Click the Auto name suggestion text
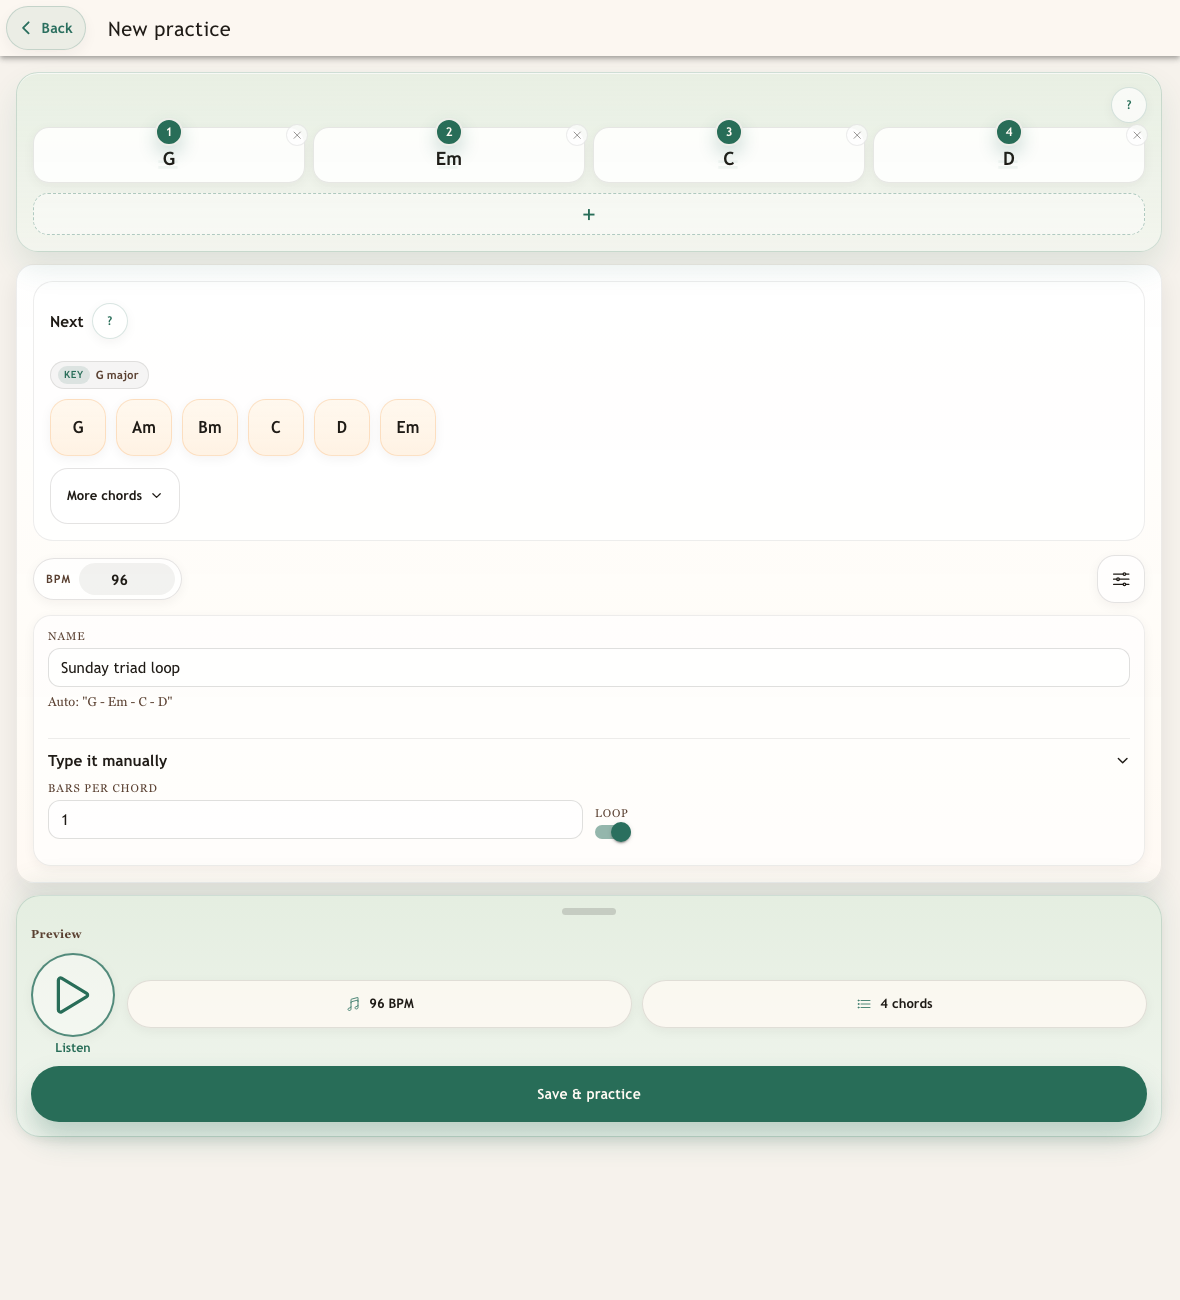This screenshot has width=1180, height=1300. [x=110, y=702]
